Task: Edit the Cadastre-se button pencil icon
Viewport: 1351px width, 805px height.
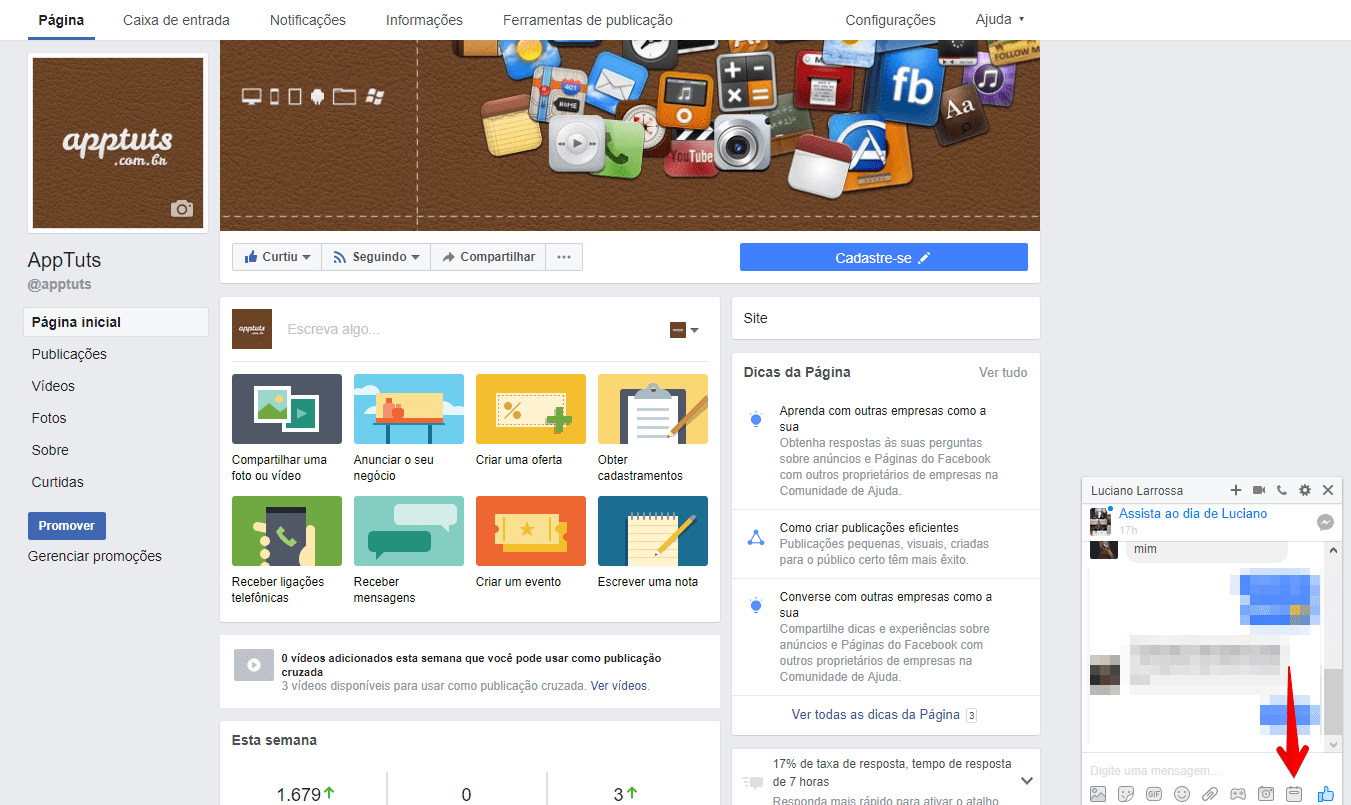Action: click(924, 258)
